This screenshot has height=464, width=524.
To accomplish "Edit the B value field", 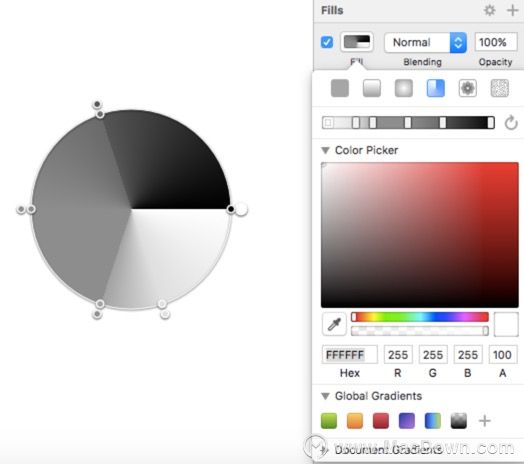I will [468, 355].
